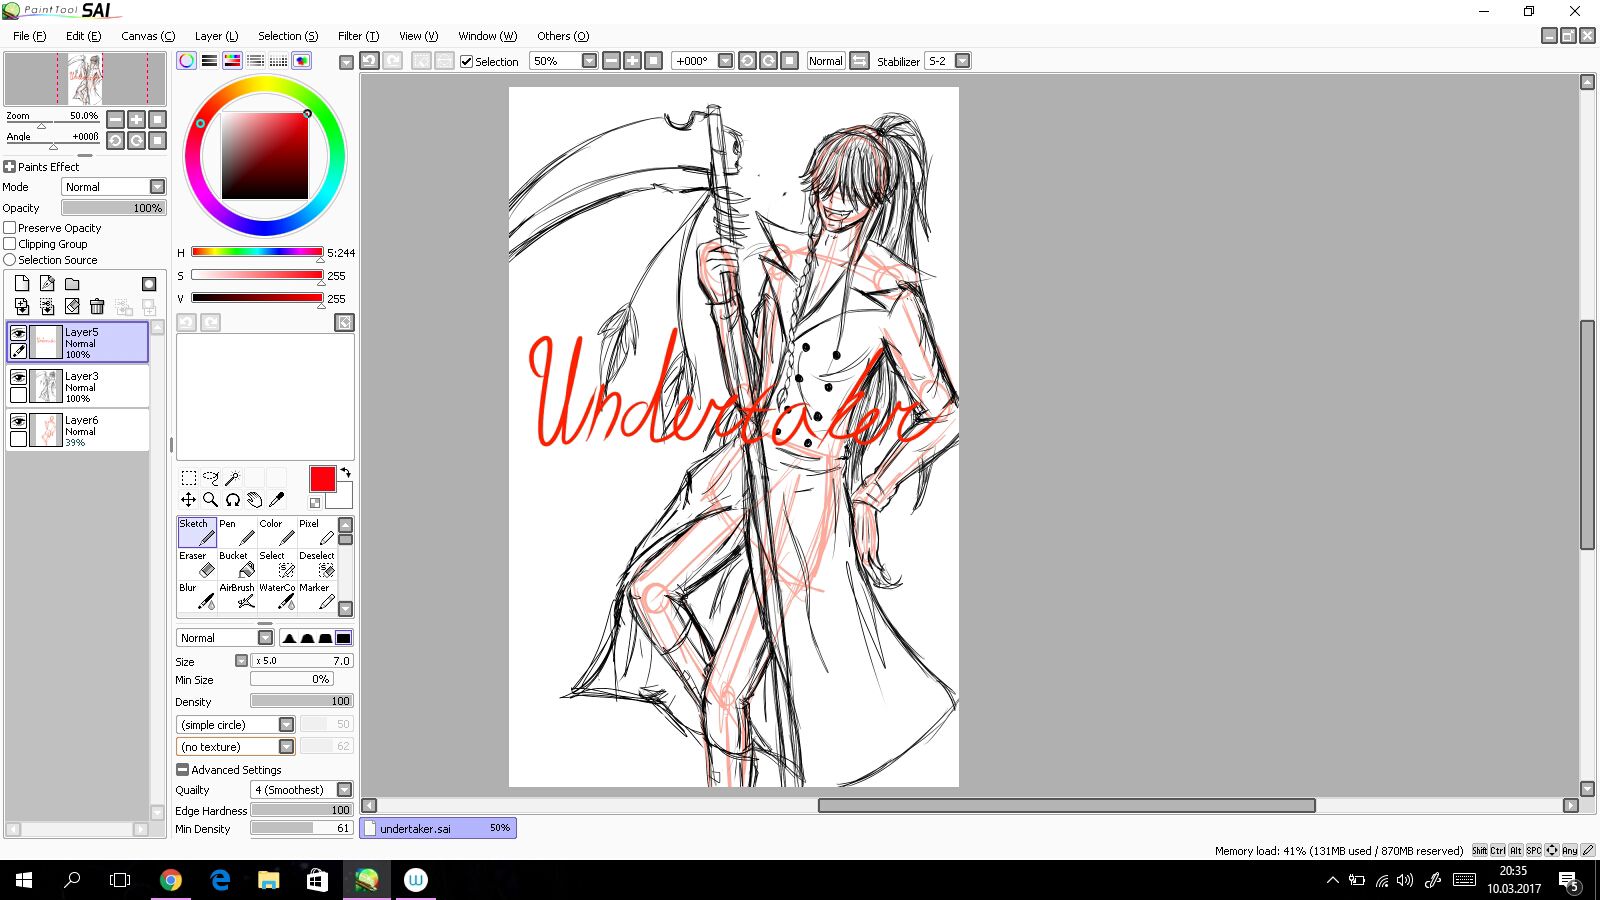Activate the rectangular selection tool
This screenshot has width=1600, height=900.
point(188,478)
